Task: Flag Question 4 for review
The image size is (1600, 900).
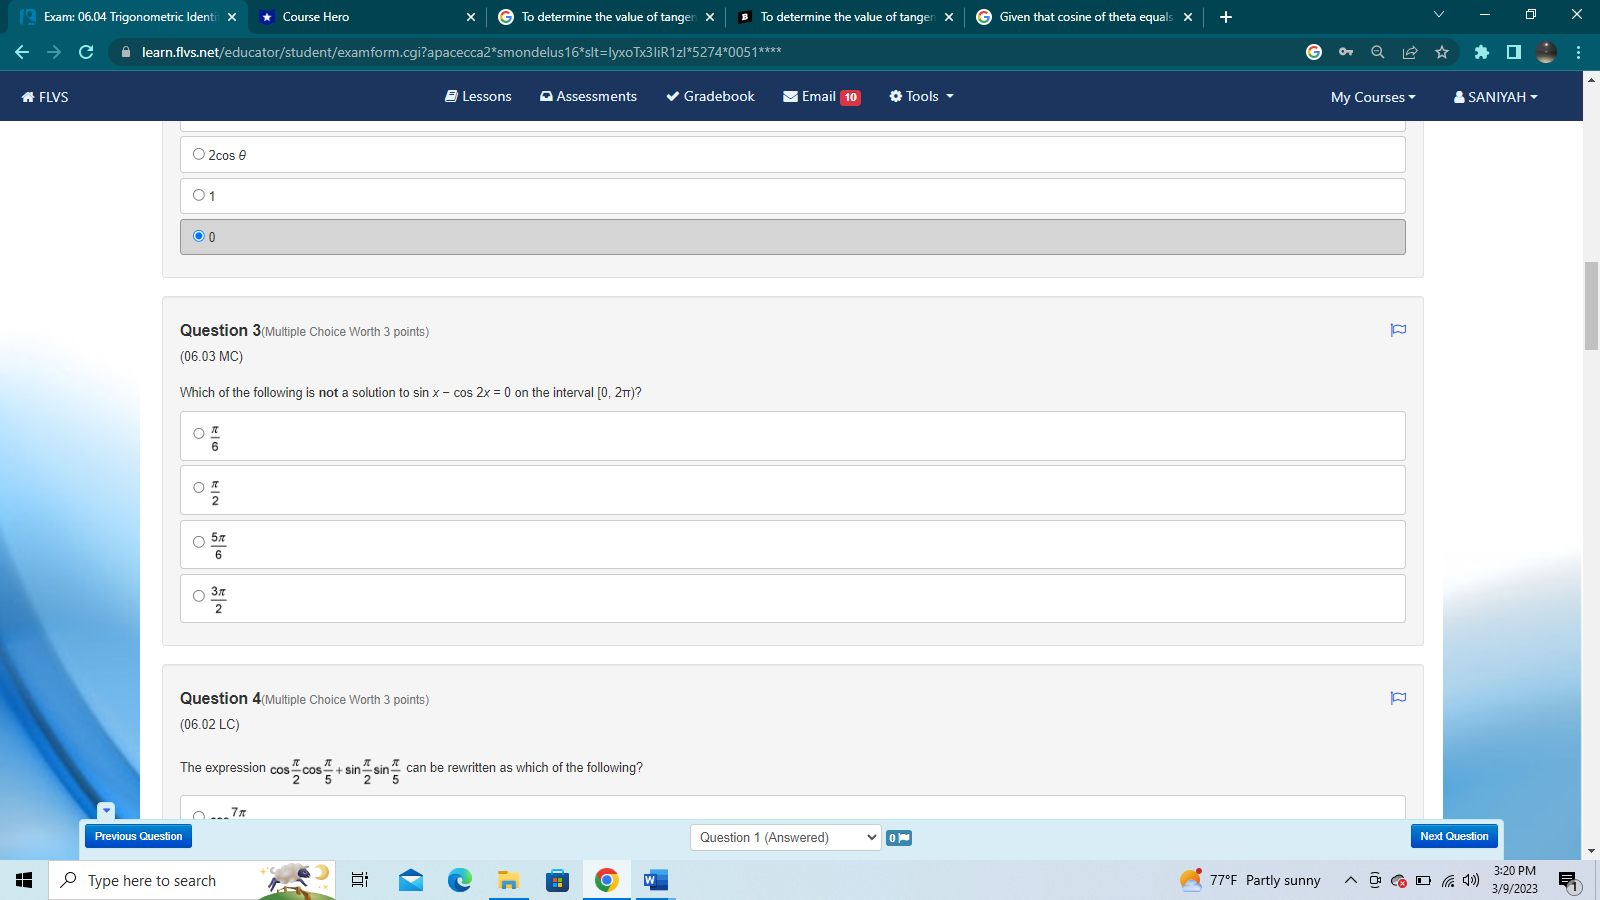Action: (x=1397, y=698)
